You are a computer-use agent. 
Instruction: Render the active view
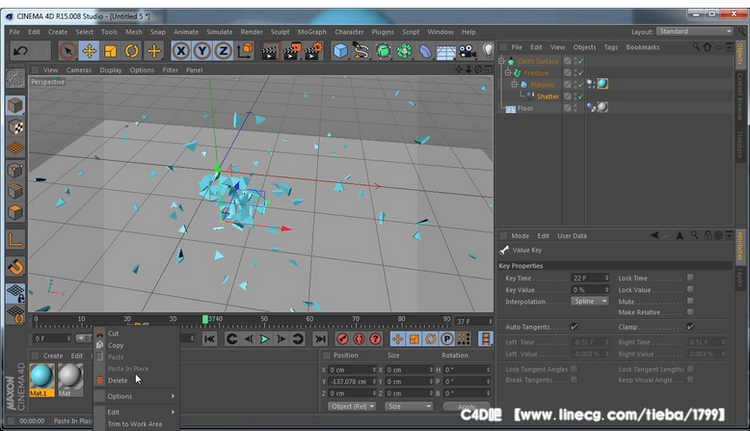(270, 51)
